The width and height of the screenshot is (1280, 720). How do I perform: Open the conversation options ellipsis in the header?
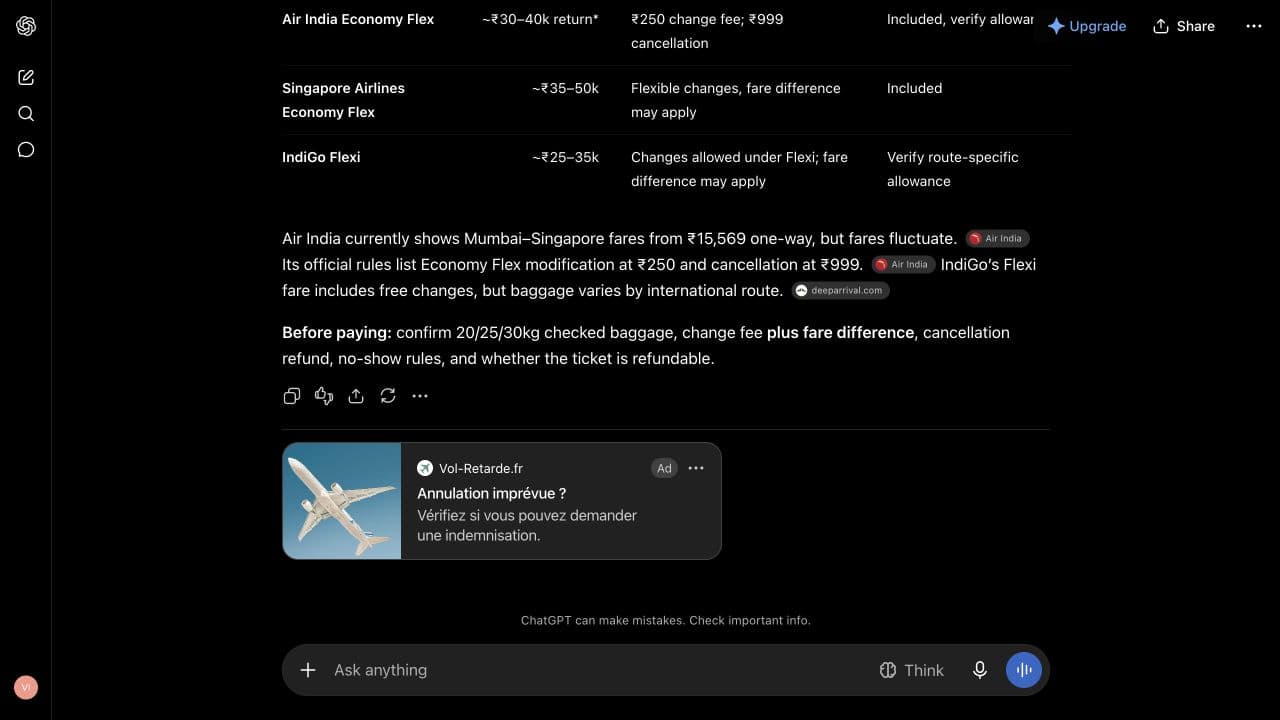point(1254,26)
